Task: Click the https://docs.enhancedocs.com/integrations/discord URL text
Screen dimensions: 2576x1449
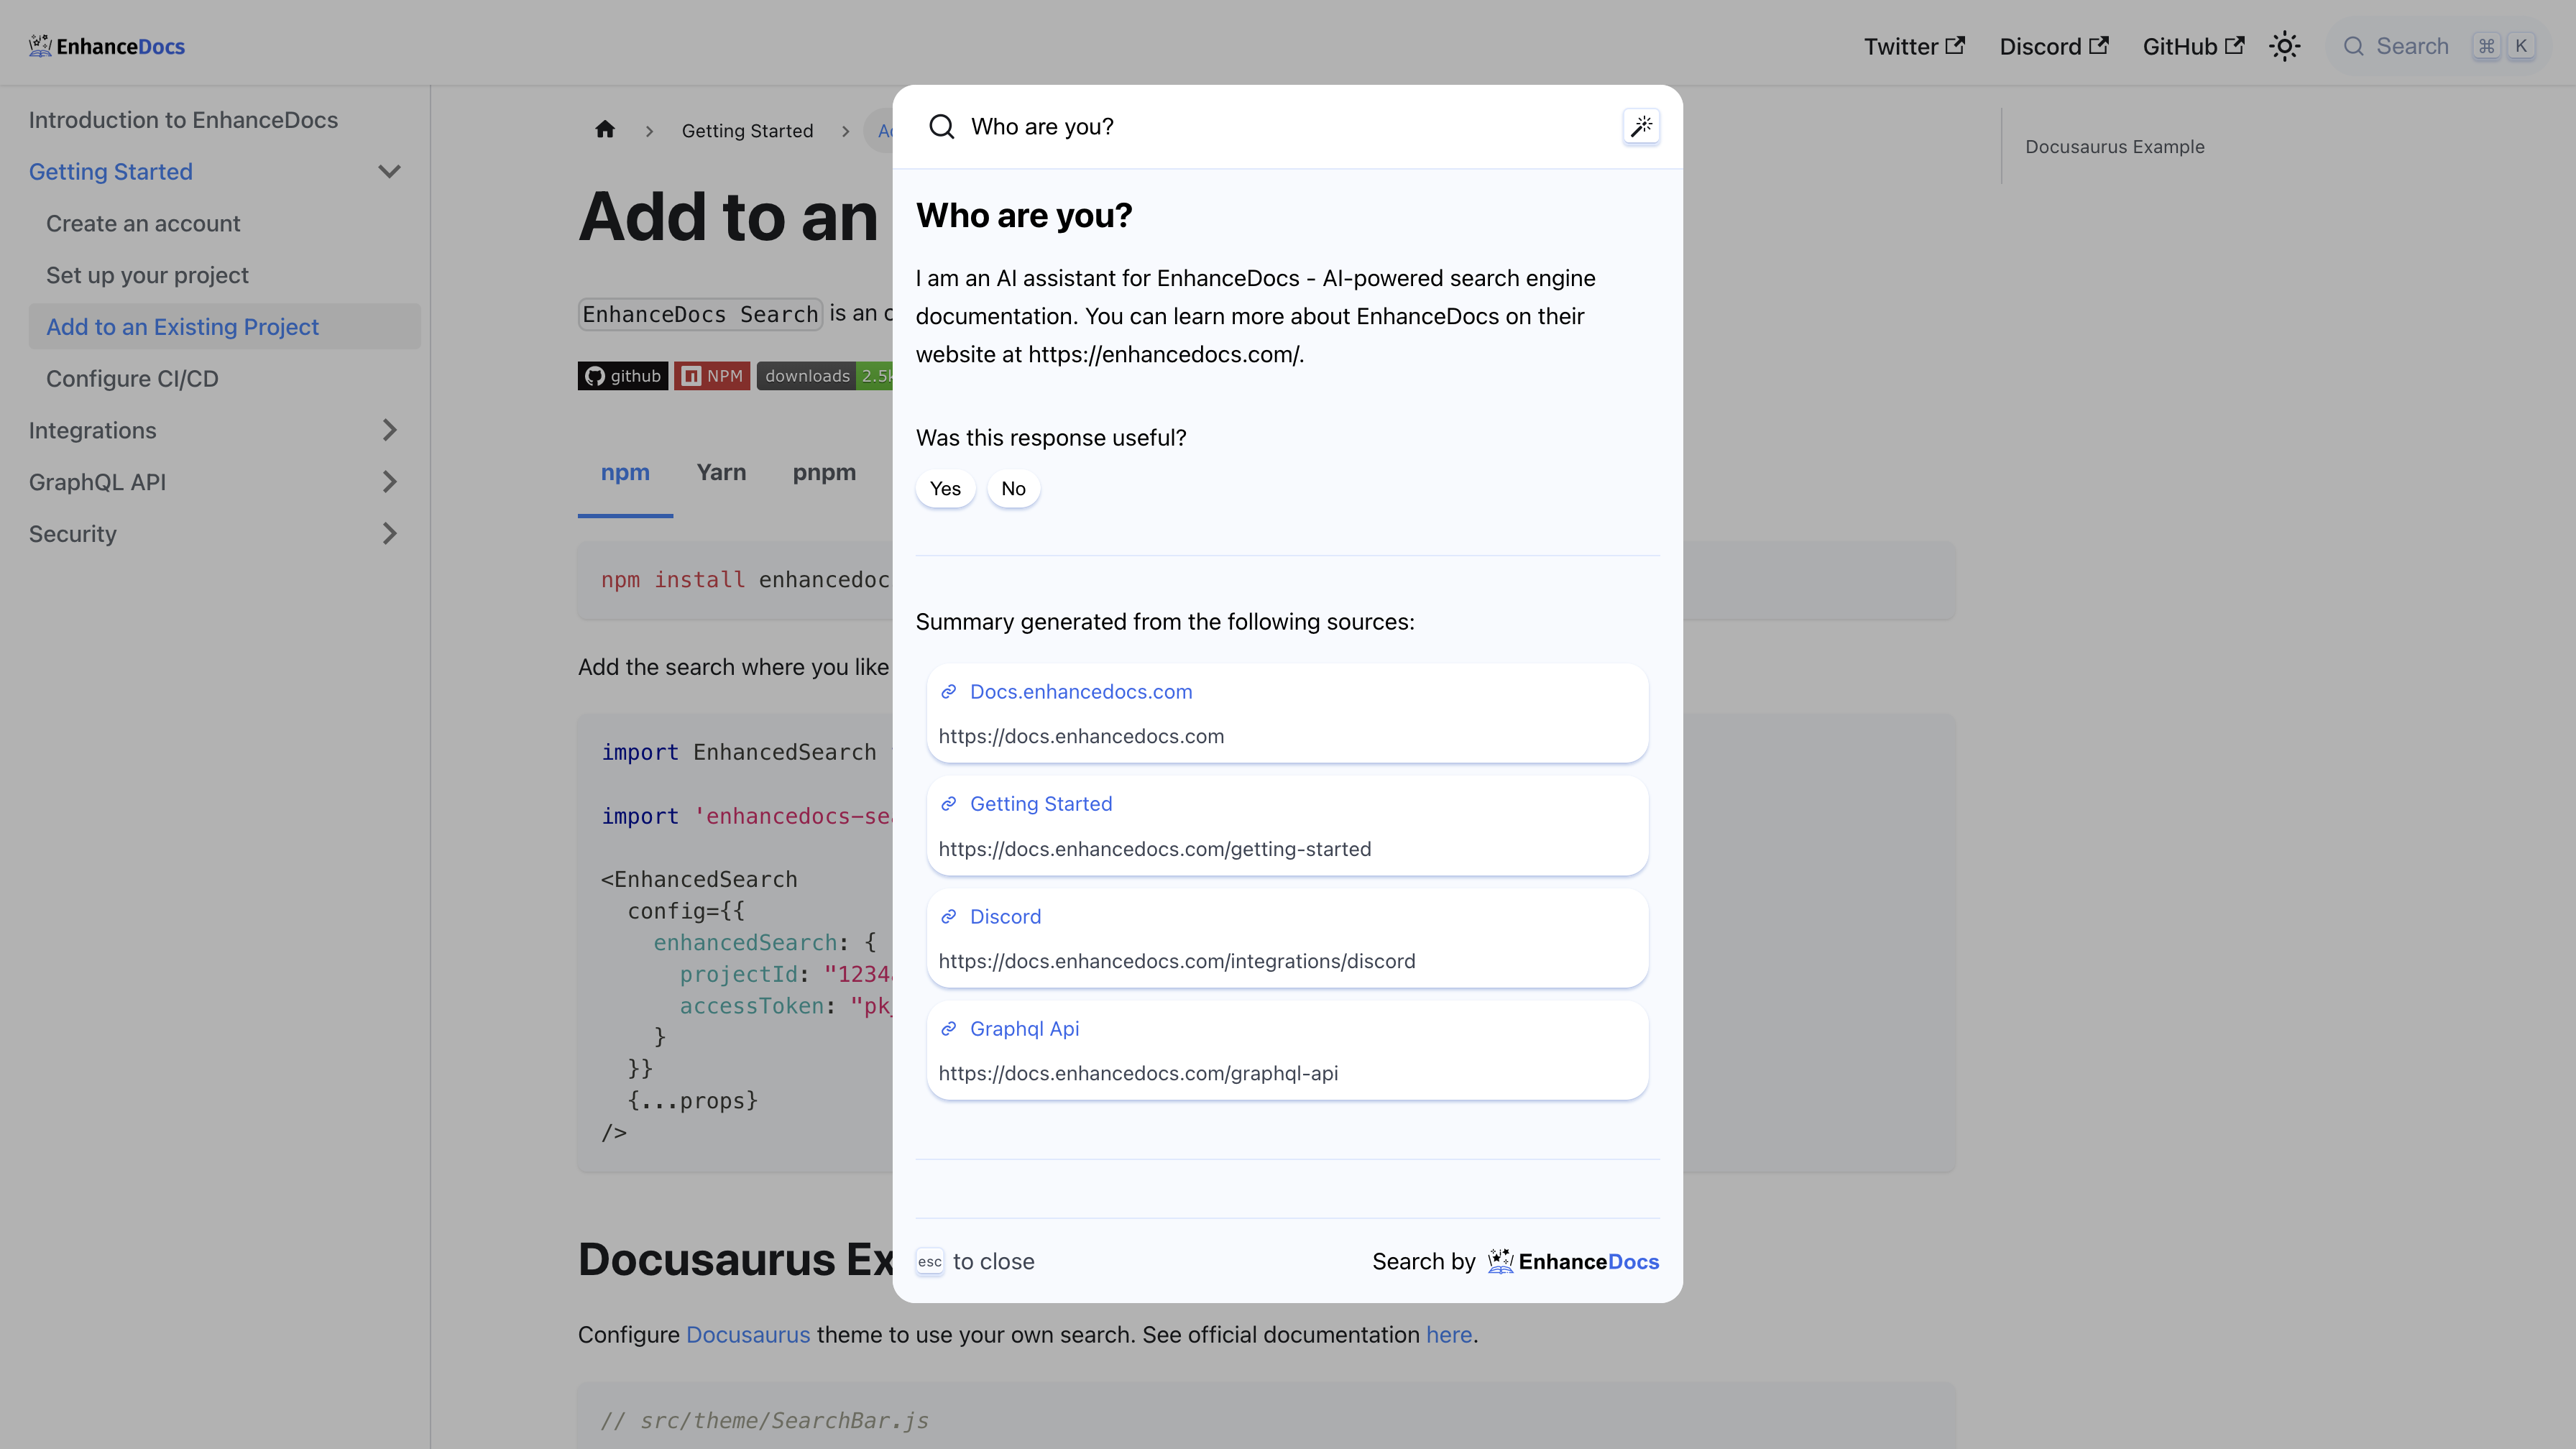Action: coord(1176,961)
